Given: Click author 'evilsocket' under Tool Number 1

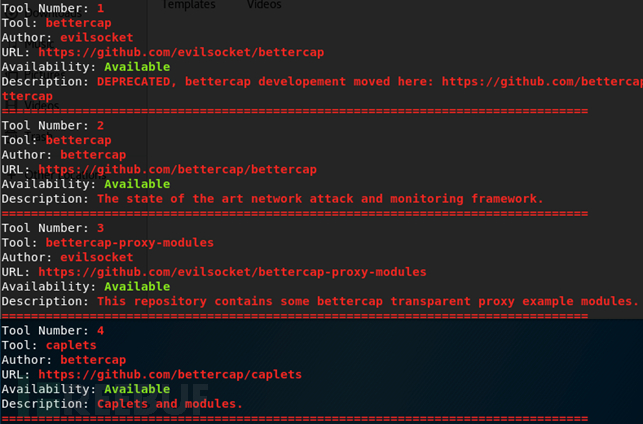Looking at the screenshot, I should (97, 38).
